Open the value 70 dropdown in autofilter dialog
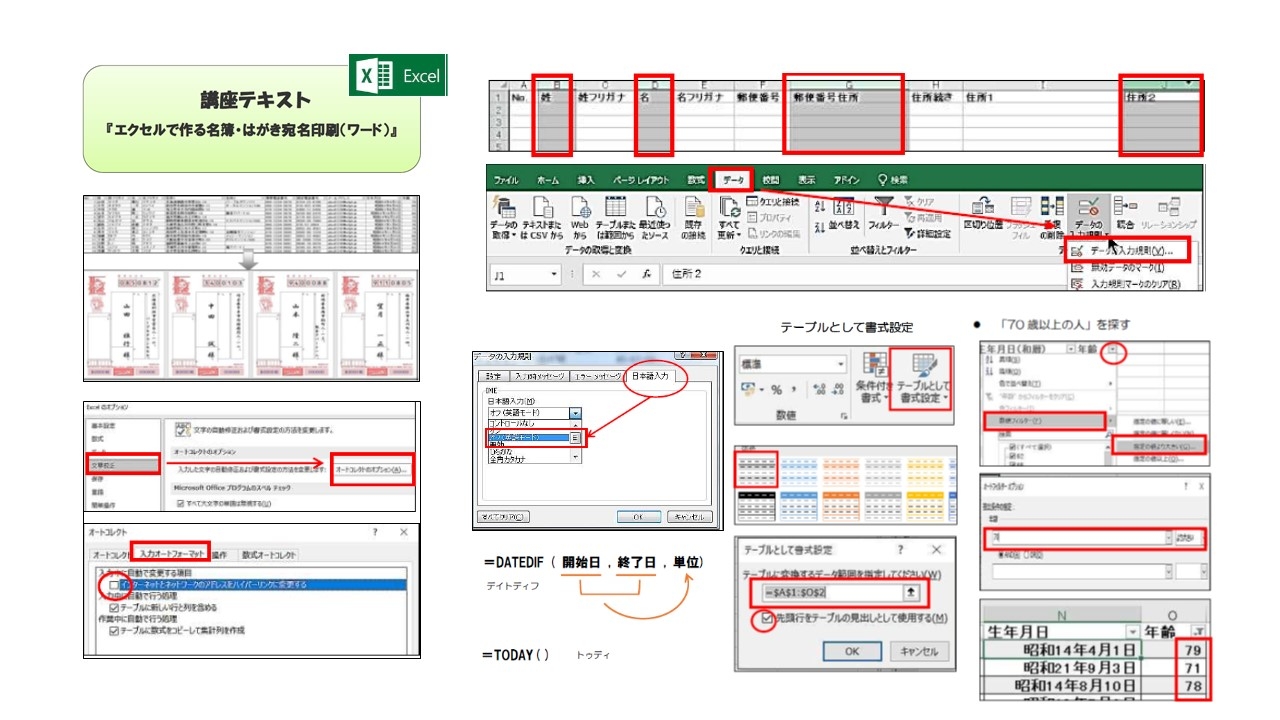Image resolution: width=1280 pixels, height=720 pixels. [x=1167, y=538]
